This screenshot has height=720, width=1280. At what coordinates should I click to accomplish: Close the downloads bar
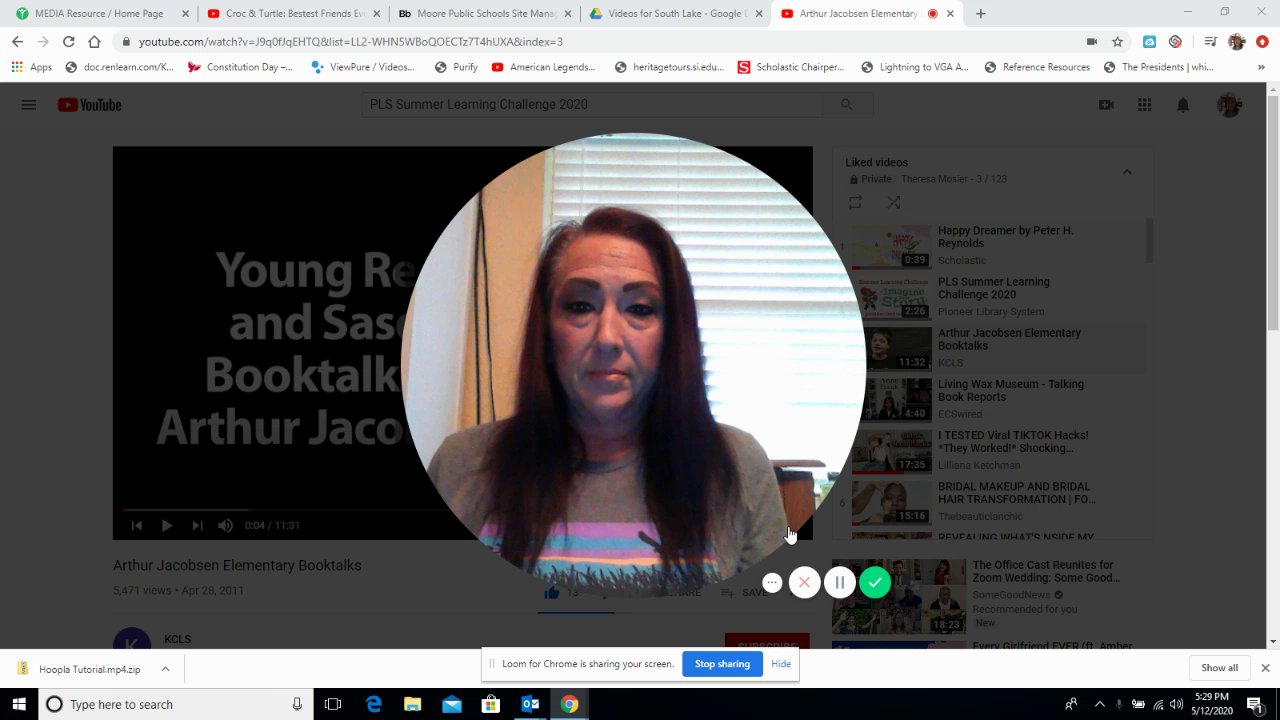(x=1265, y=668)
